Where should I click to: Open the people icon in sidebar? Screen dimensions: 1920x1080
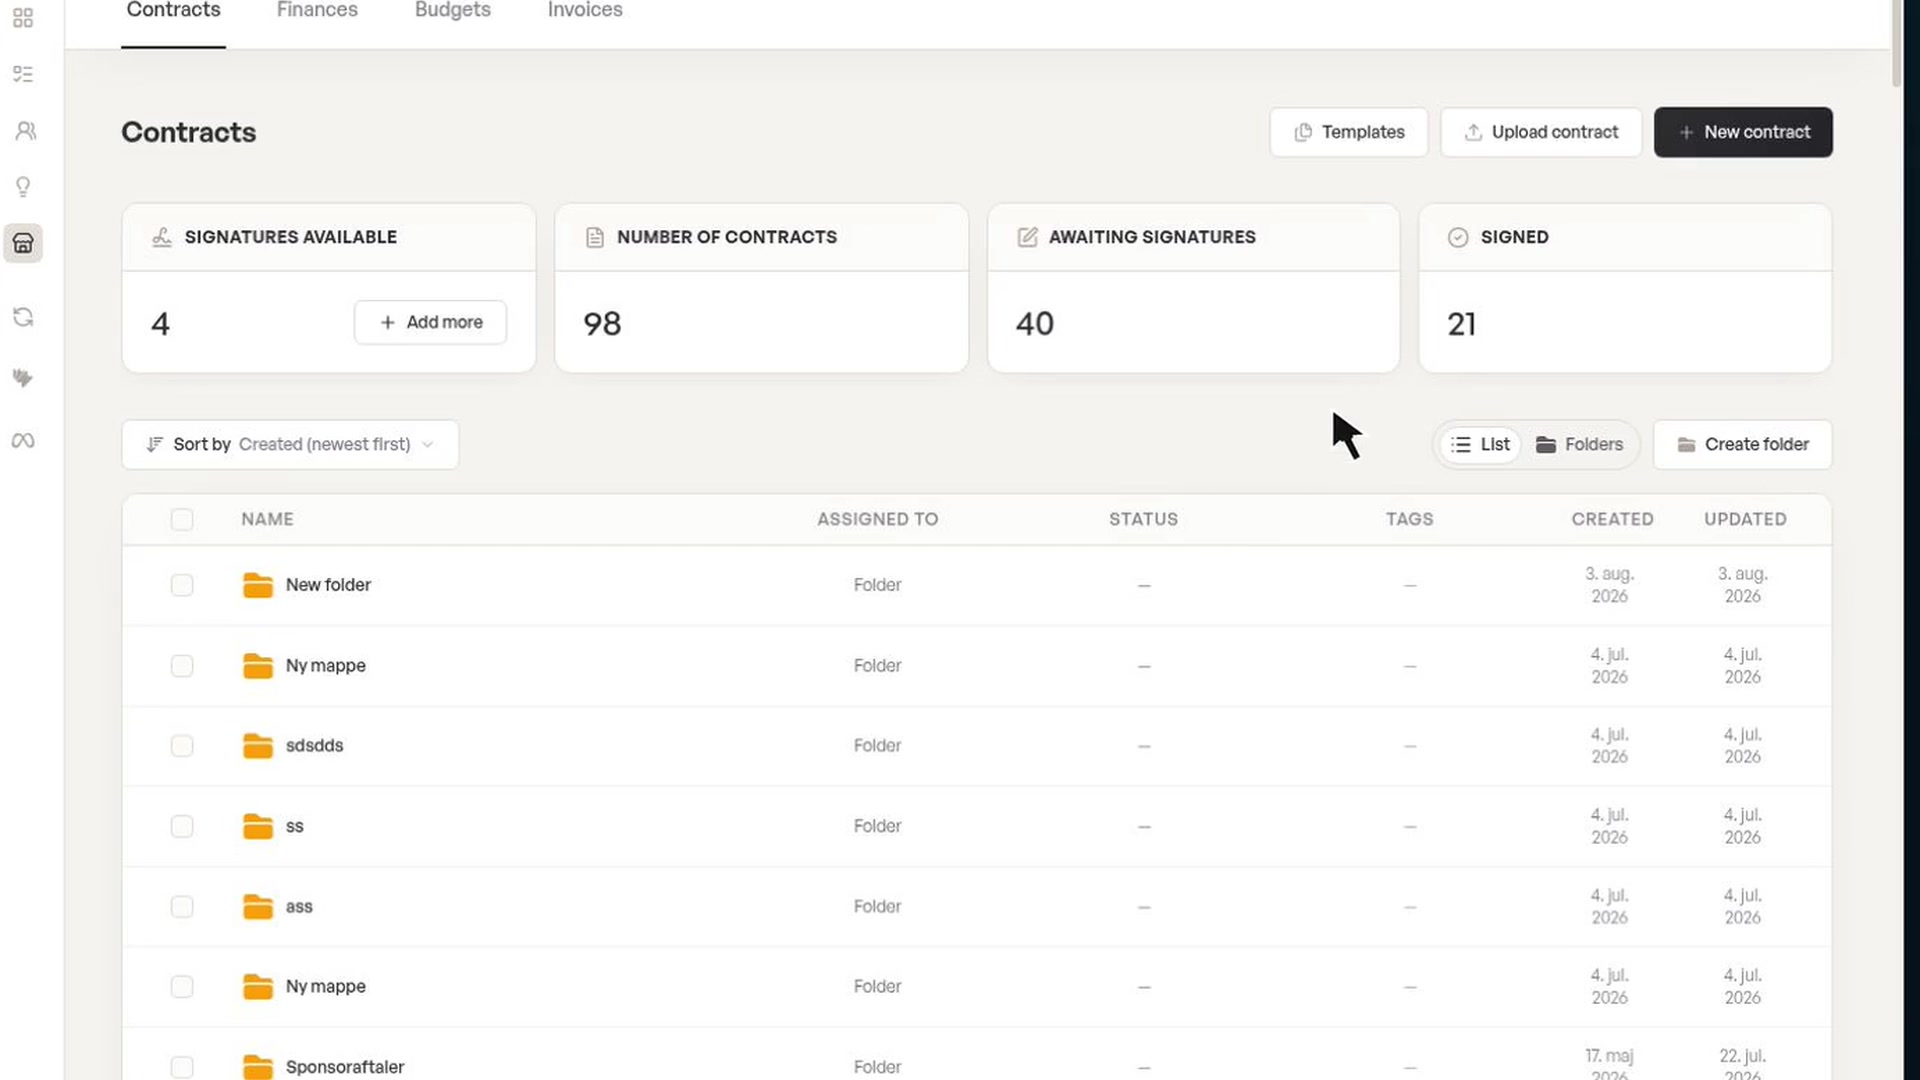click(25, 131)
